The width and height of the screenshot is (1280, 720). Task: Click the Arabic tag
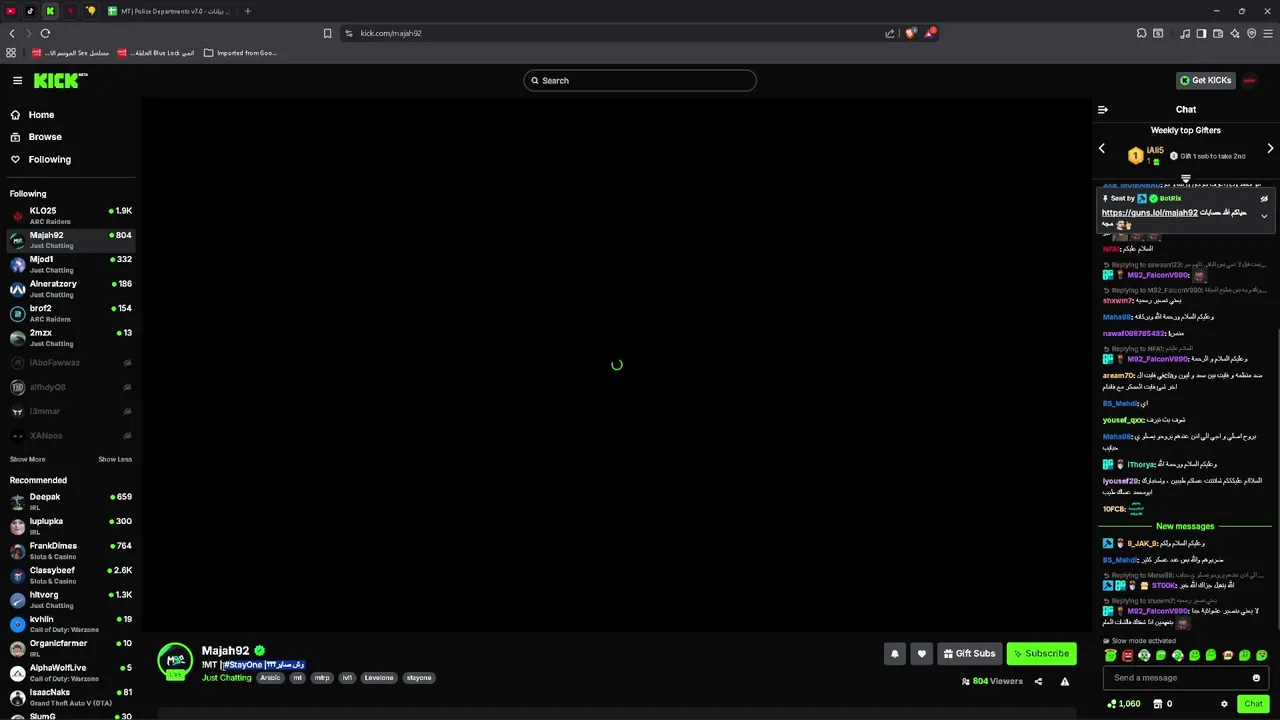click(270, 678)
